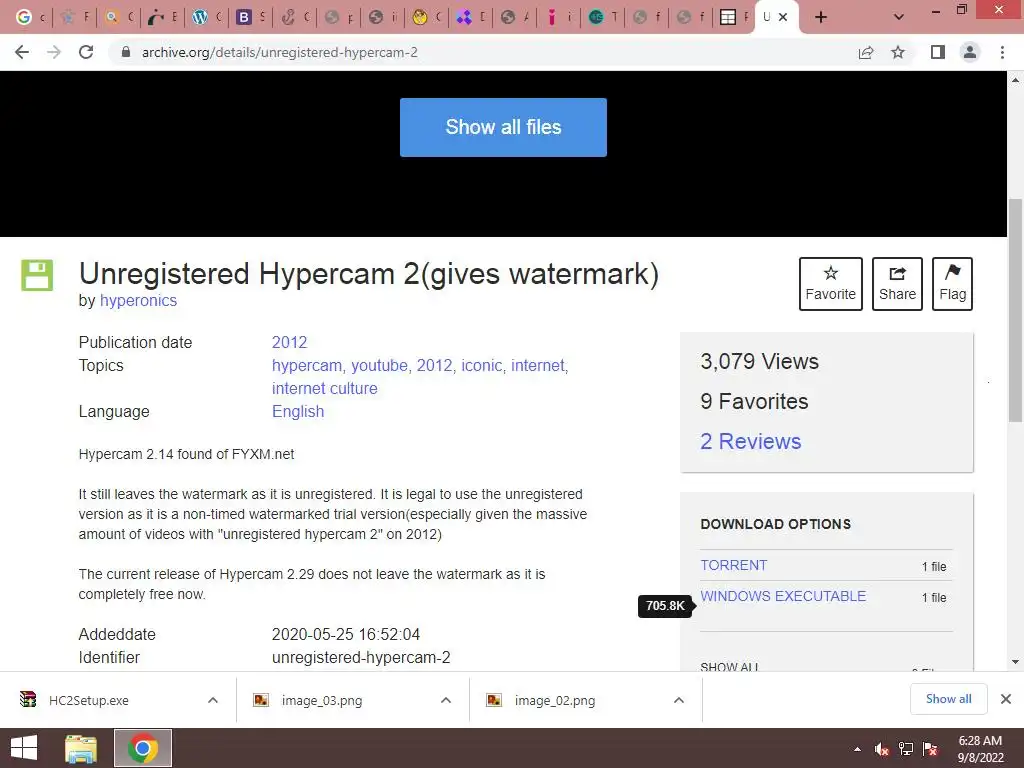Go forward one page
This screenshot has width=1024, height=768.
click(54, 52)
